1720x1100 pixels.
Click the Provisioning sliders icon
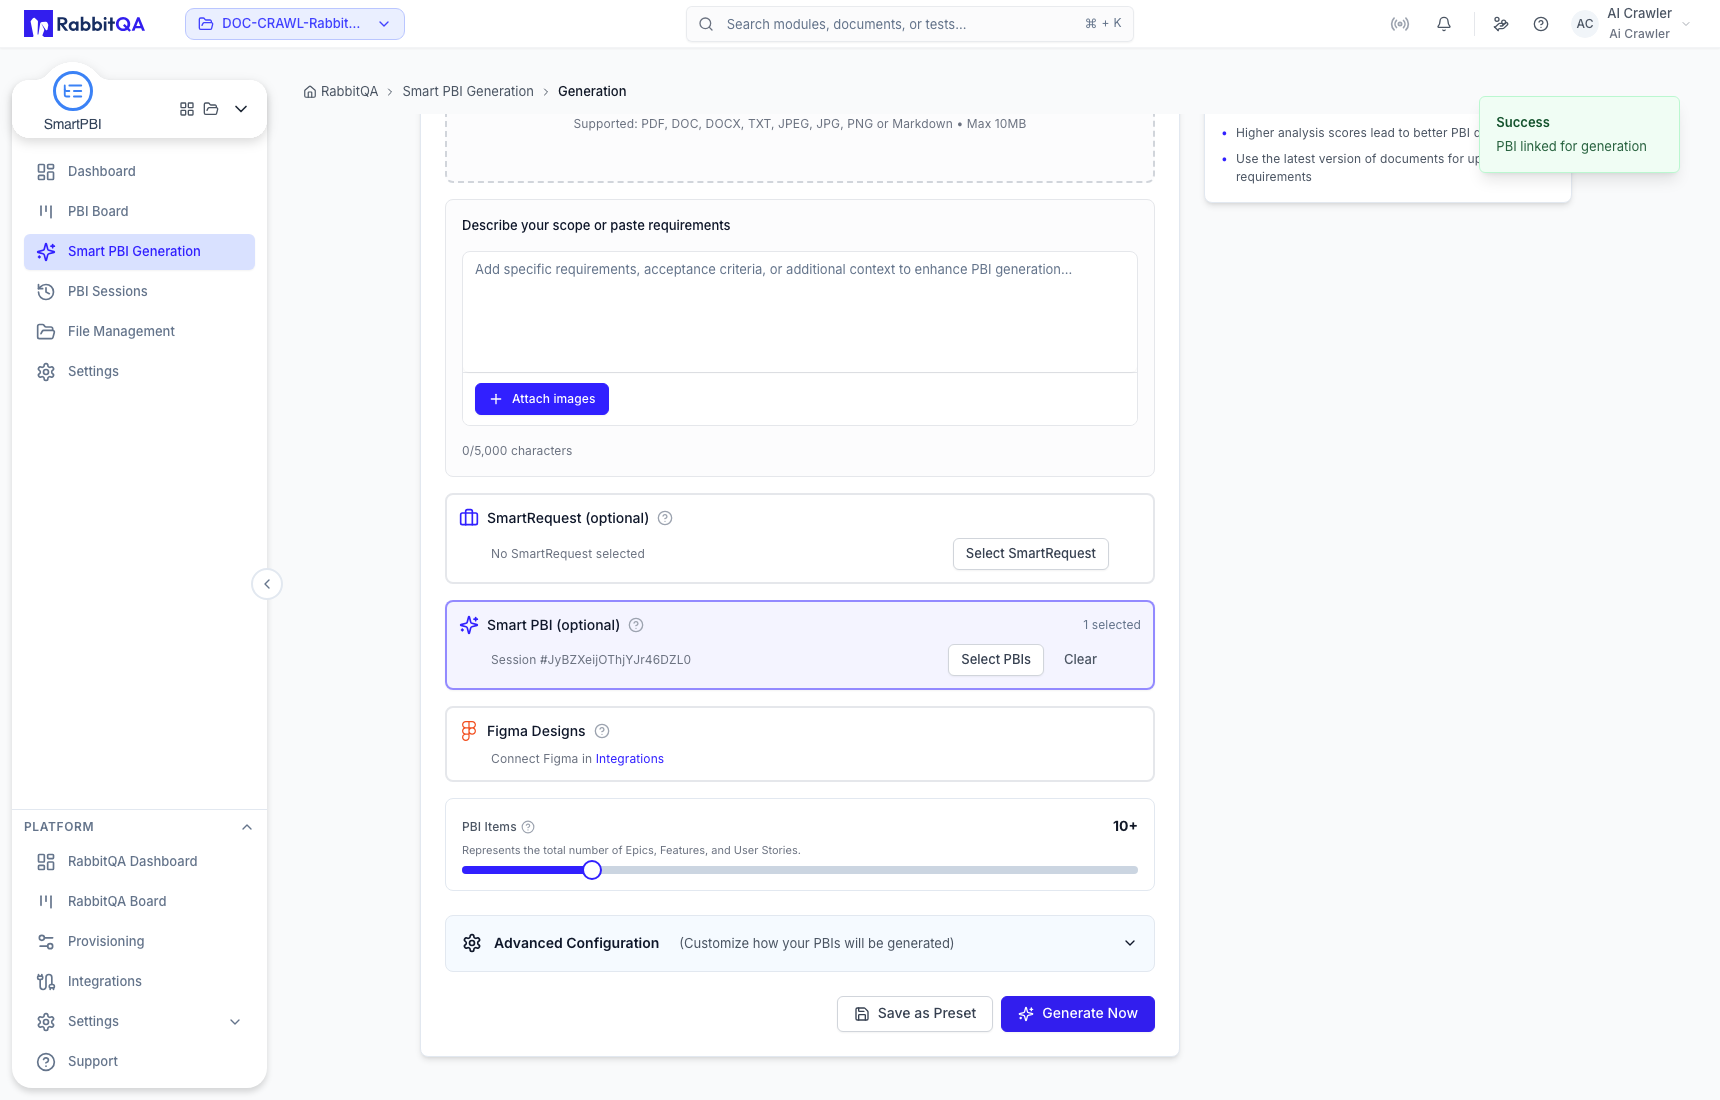point(46,941)
